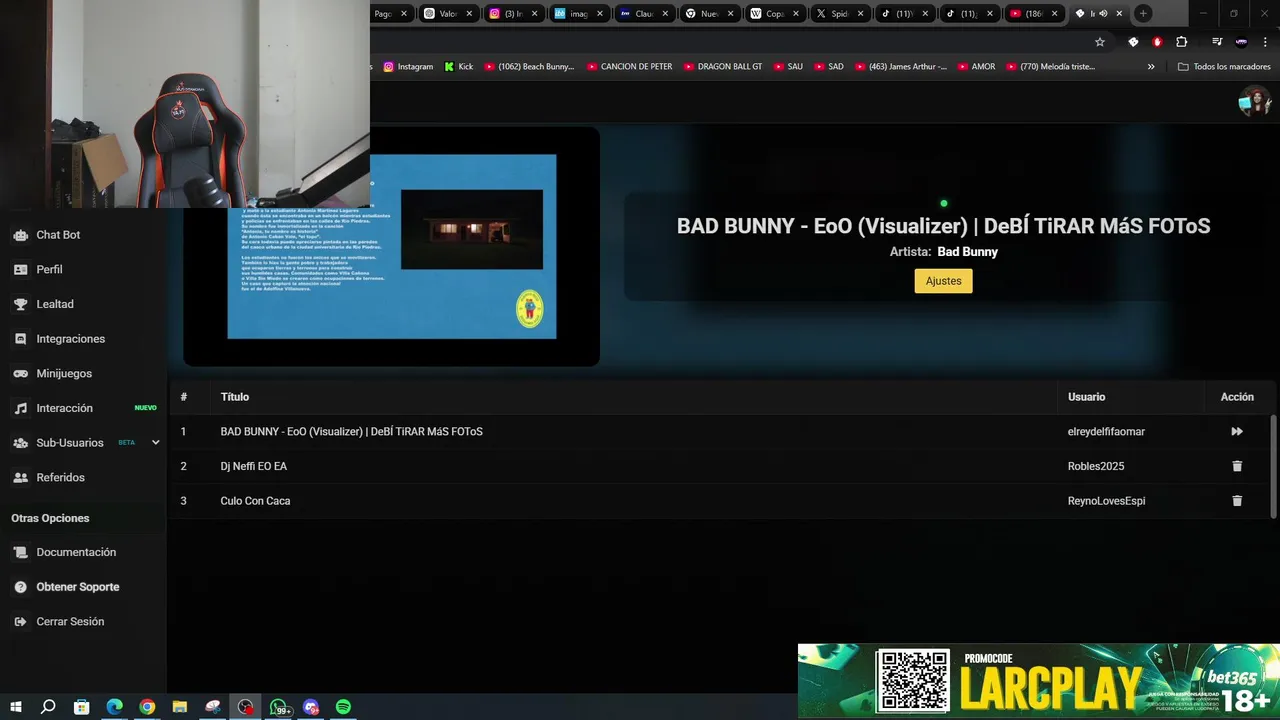Image resolution: width=1280 pixels, height=720 pixels.
Task: Select user elreydelfifaomar
Action: coord(1106,432)
